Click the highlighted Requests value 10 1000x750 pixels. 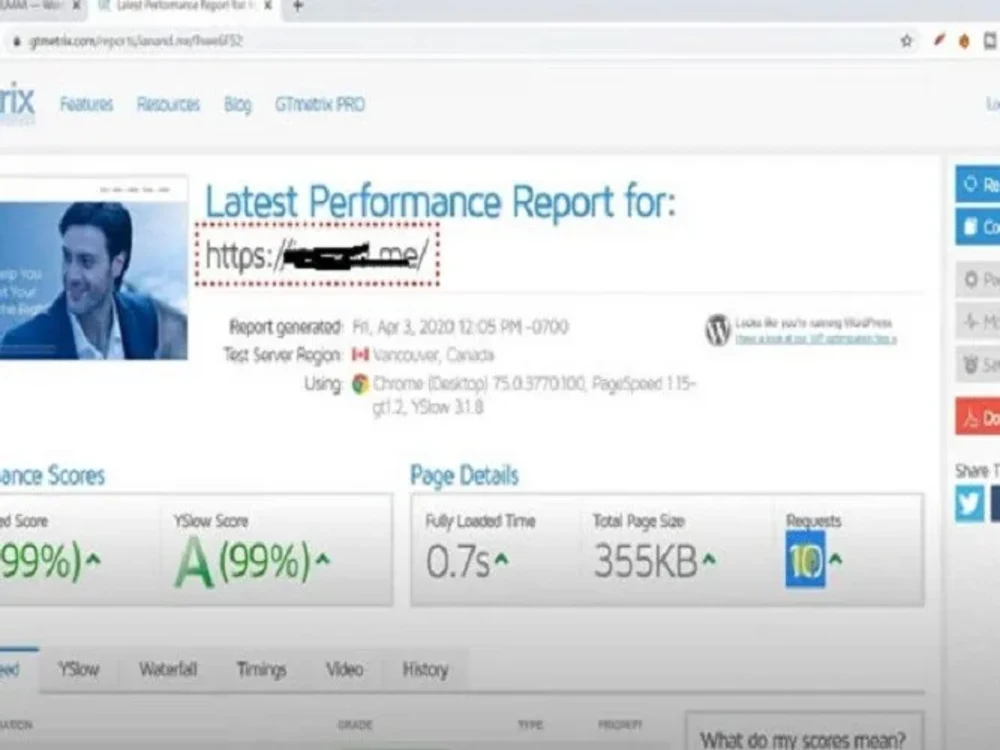805,560
